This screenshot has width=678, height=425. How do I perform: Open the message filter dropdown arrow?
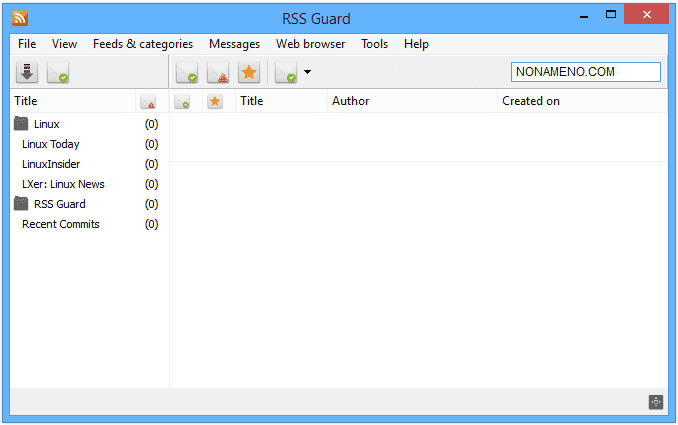tap(307, 72)
